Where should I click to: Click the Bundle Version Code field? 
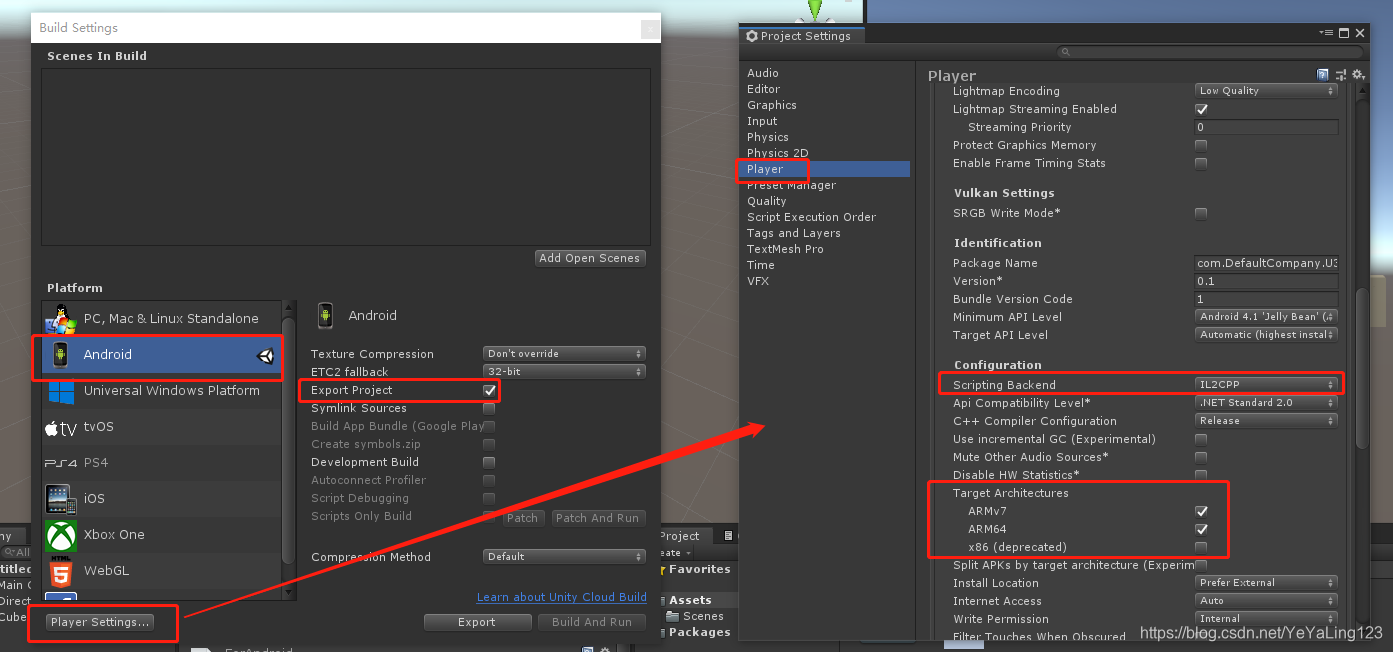pyautogui.click(x=1267, y=299)
